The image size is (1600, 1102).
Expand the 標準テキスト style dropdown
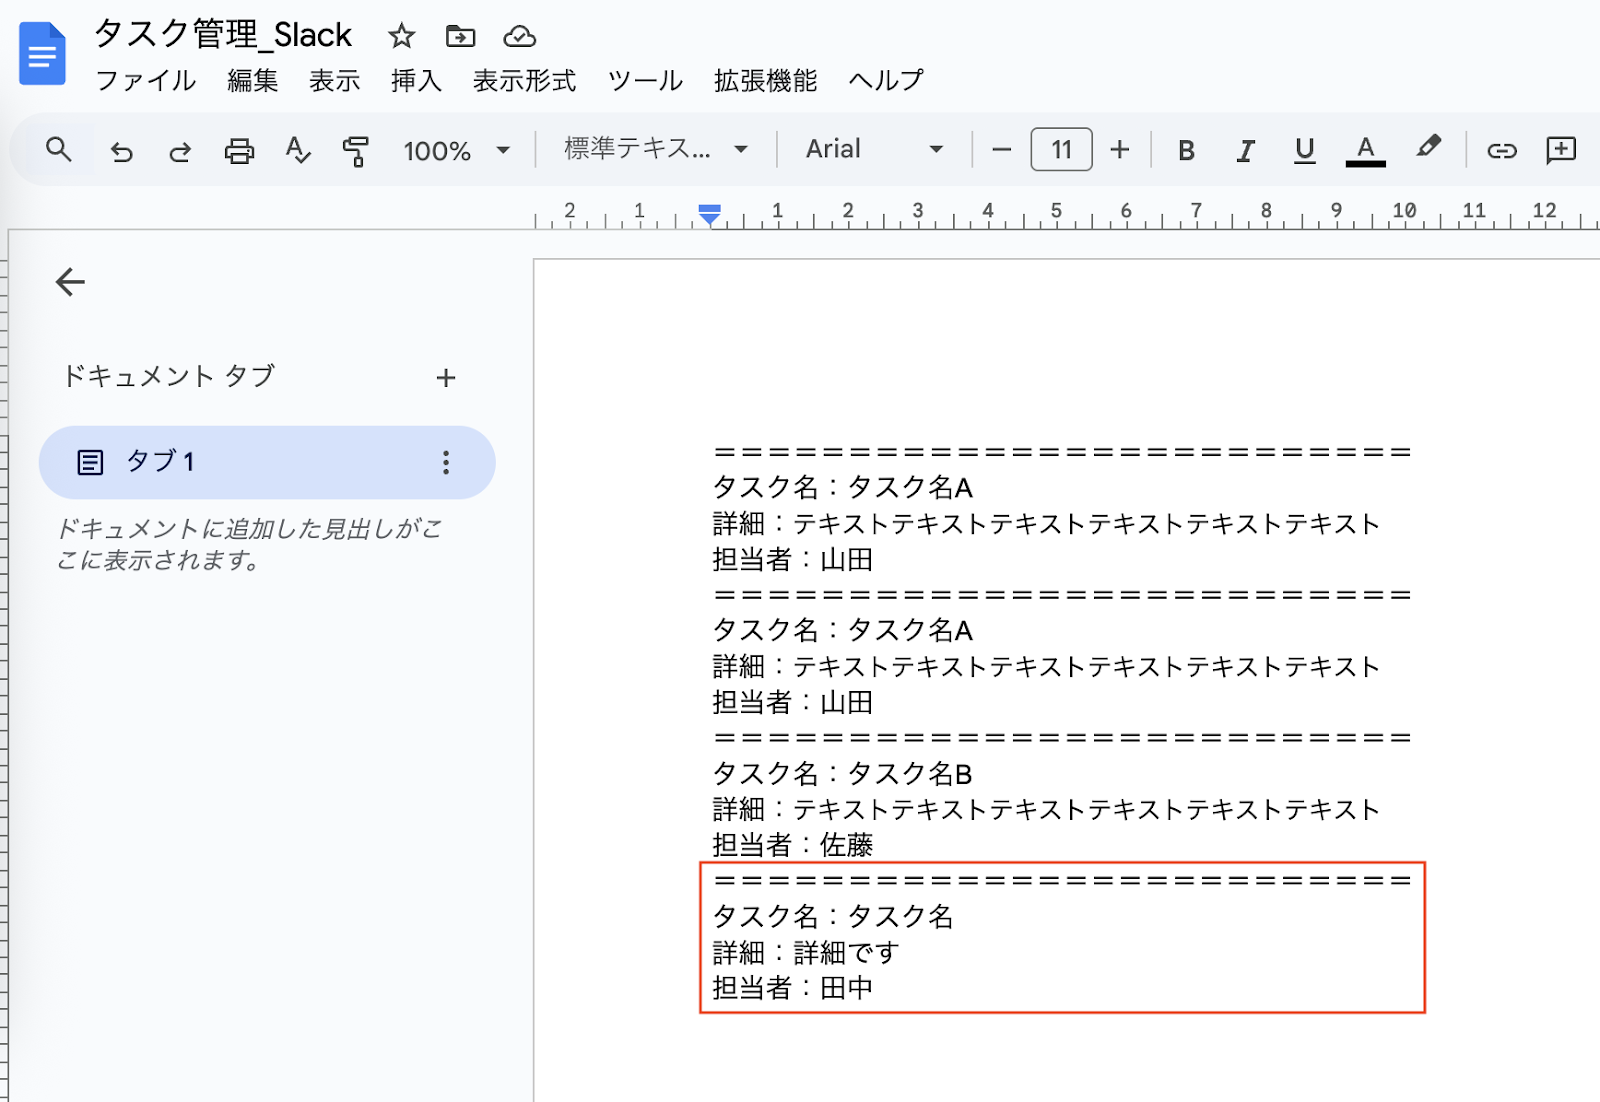click(x=655, y=150)
